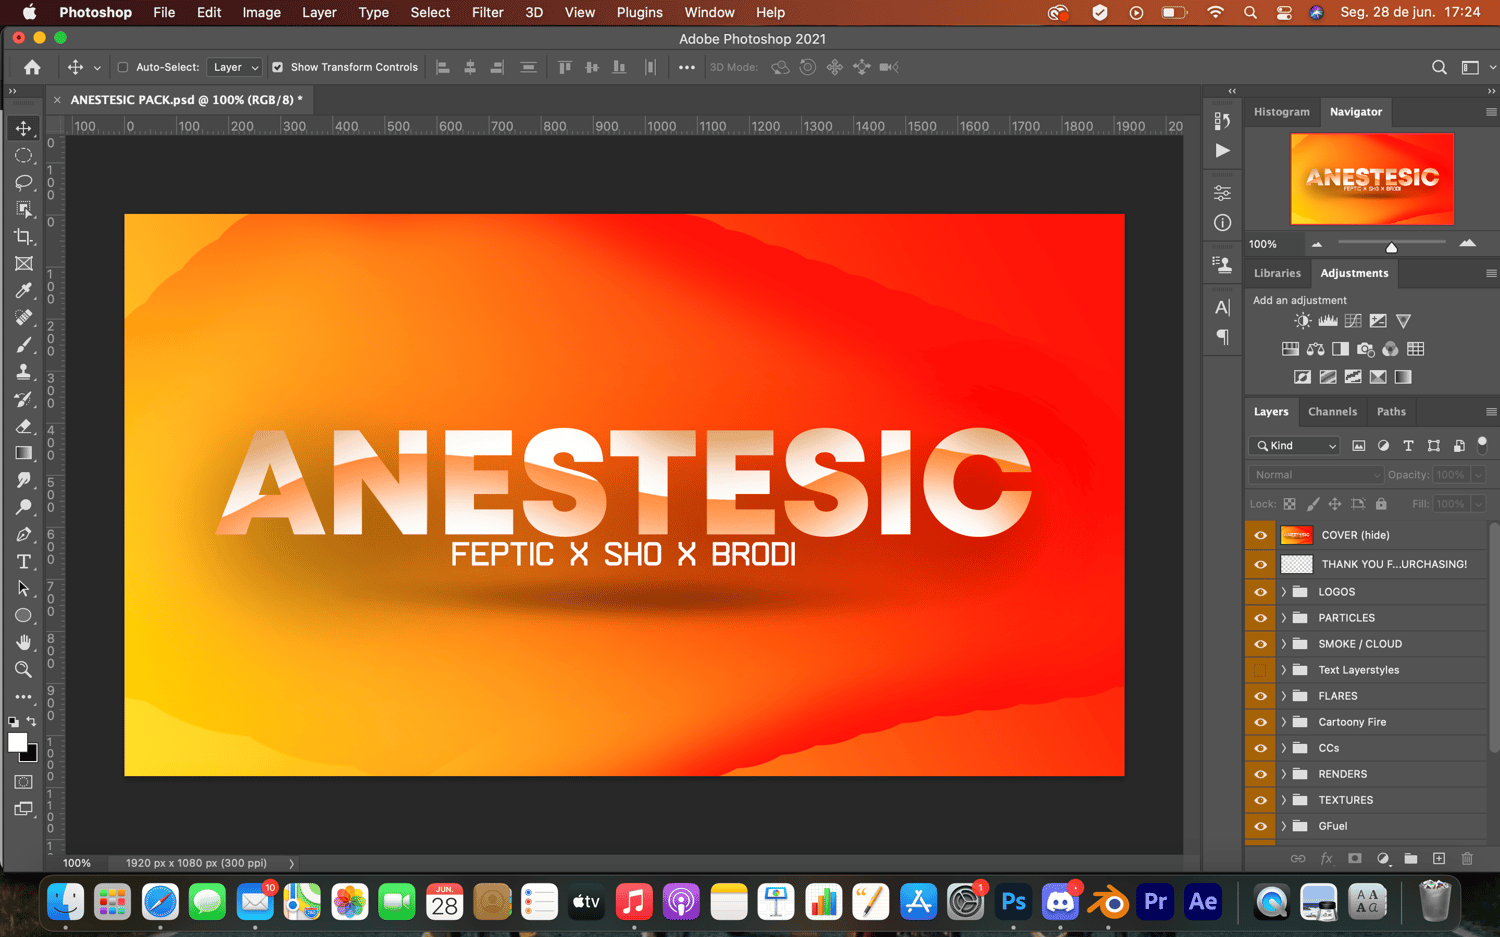
Task: Switch to the Libraries tab
Action: pos(1277,273)
